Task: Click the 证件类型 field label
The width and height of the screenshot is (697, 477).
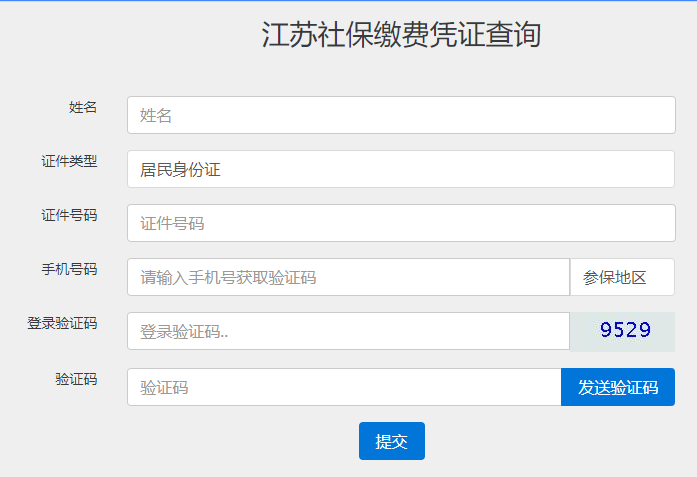Action: pyautogui.click(x=69, y=161)
